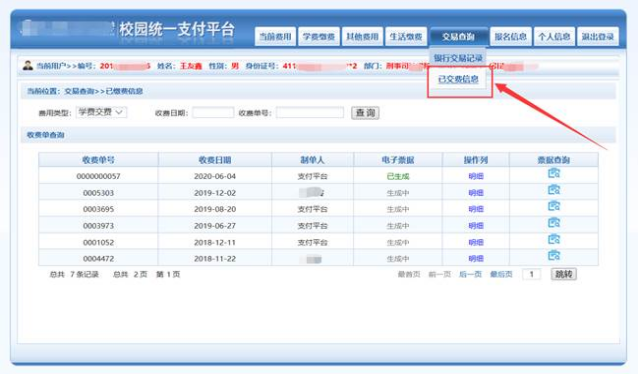Open receipt query icon for bill 0003695
The image size is (639, 374).
[553, 206]
